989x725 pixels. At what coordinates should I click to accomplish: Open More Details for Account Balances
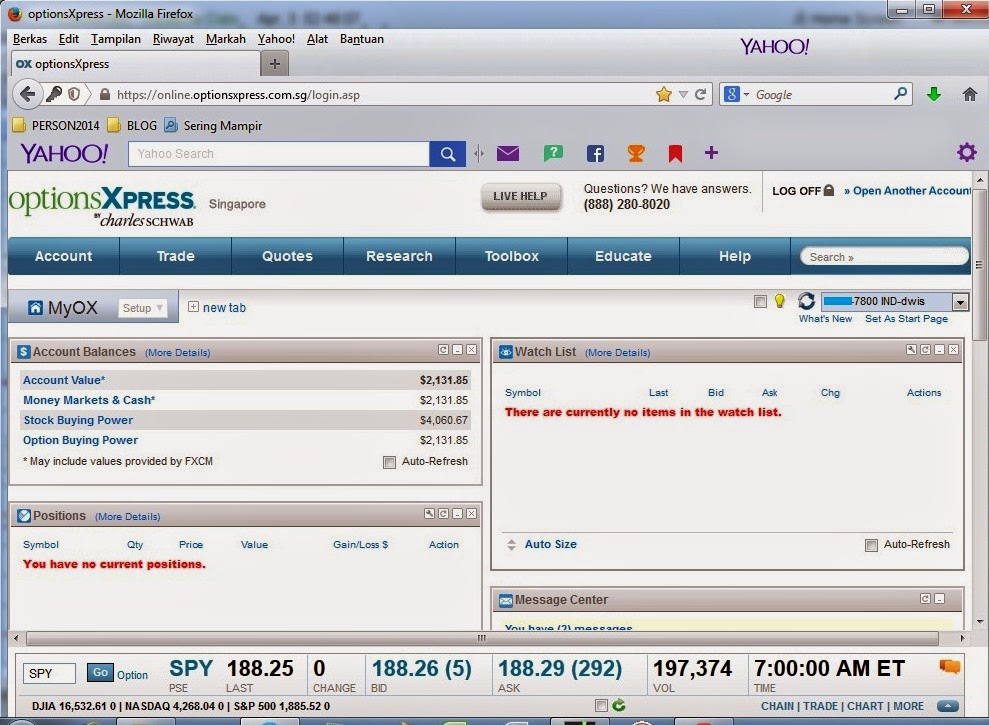178,353
